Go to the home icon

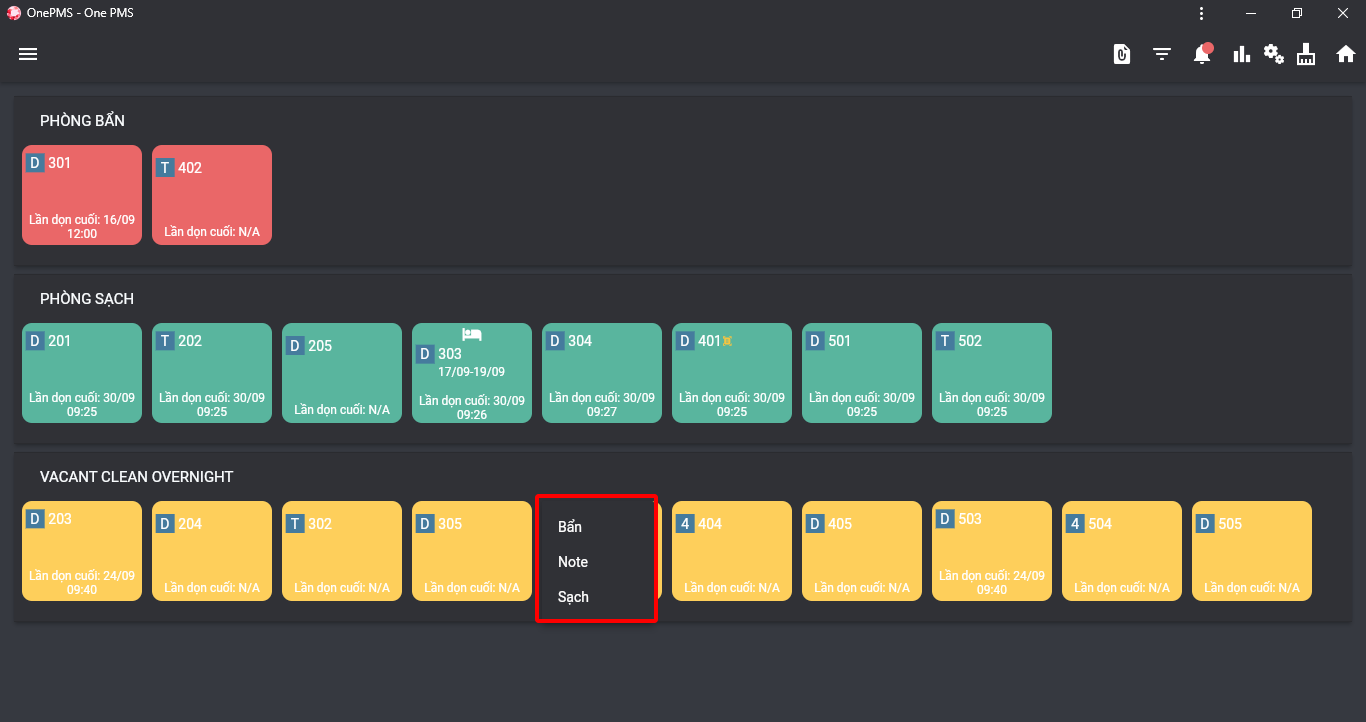point(1346,54)
